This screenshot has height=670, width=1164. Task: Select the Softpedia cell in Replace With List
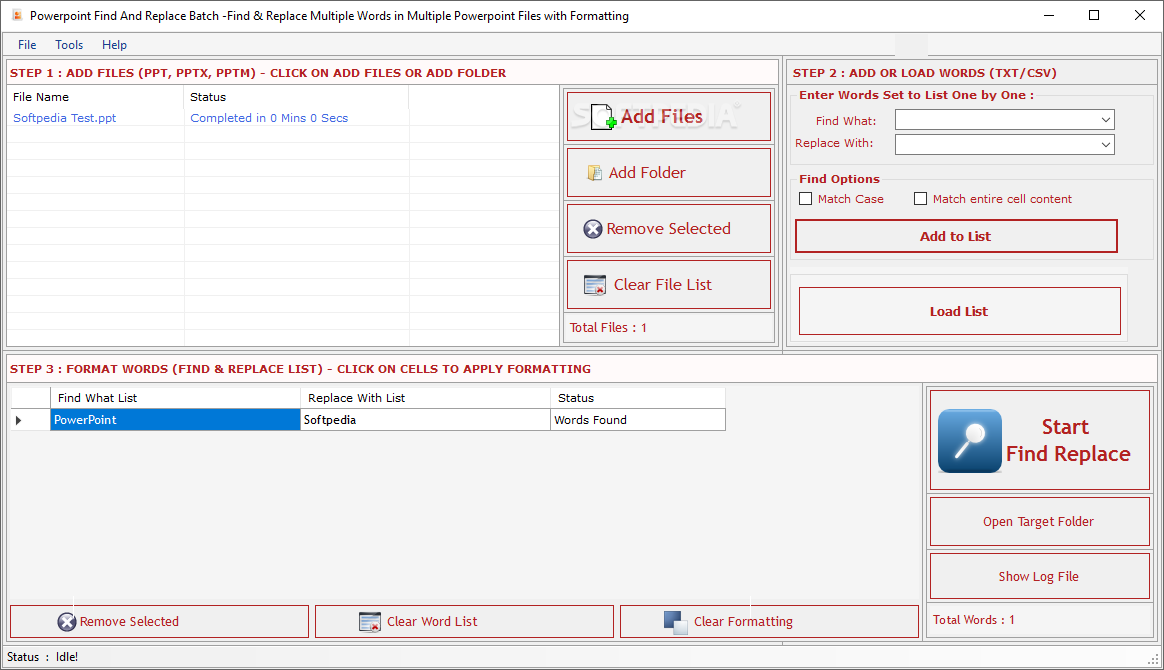click(425, 420)
